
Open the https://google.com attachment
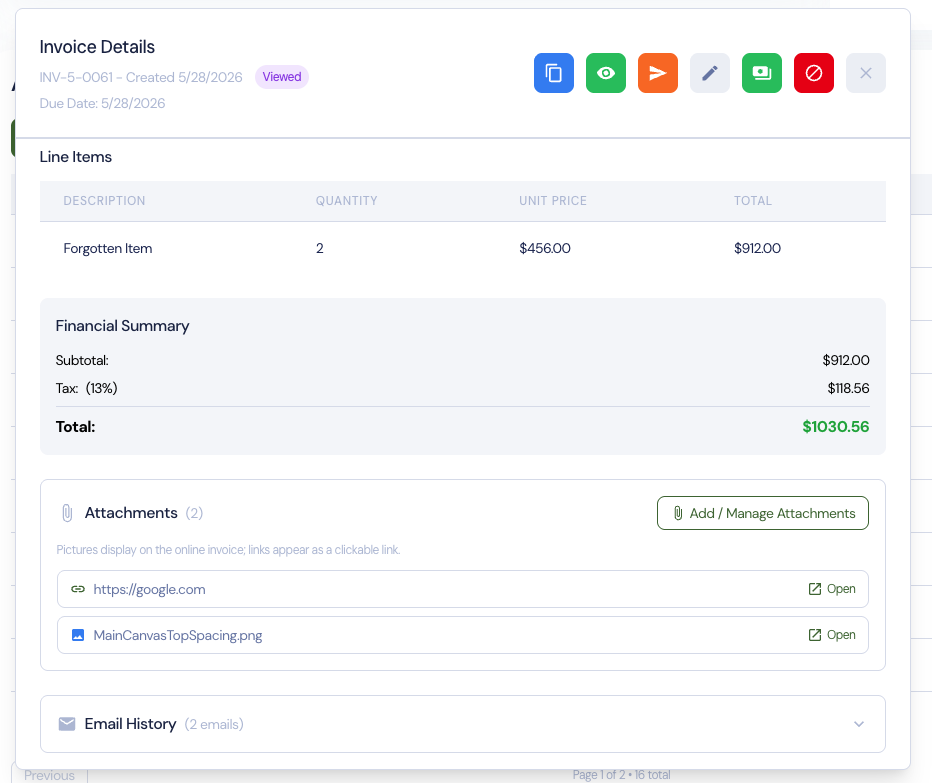click(832, 589)
